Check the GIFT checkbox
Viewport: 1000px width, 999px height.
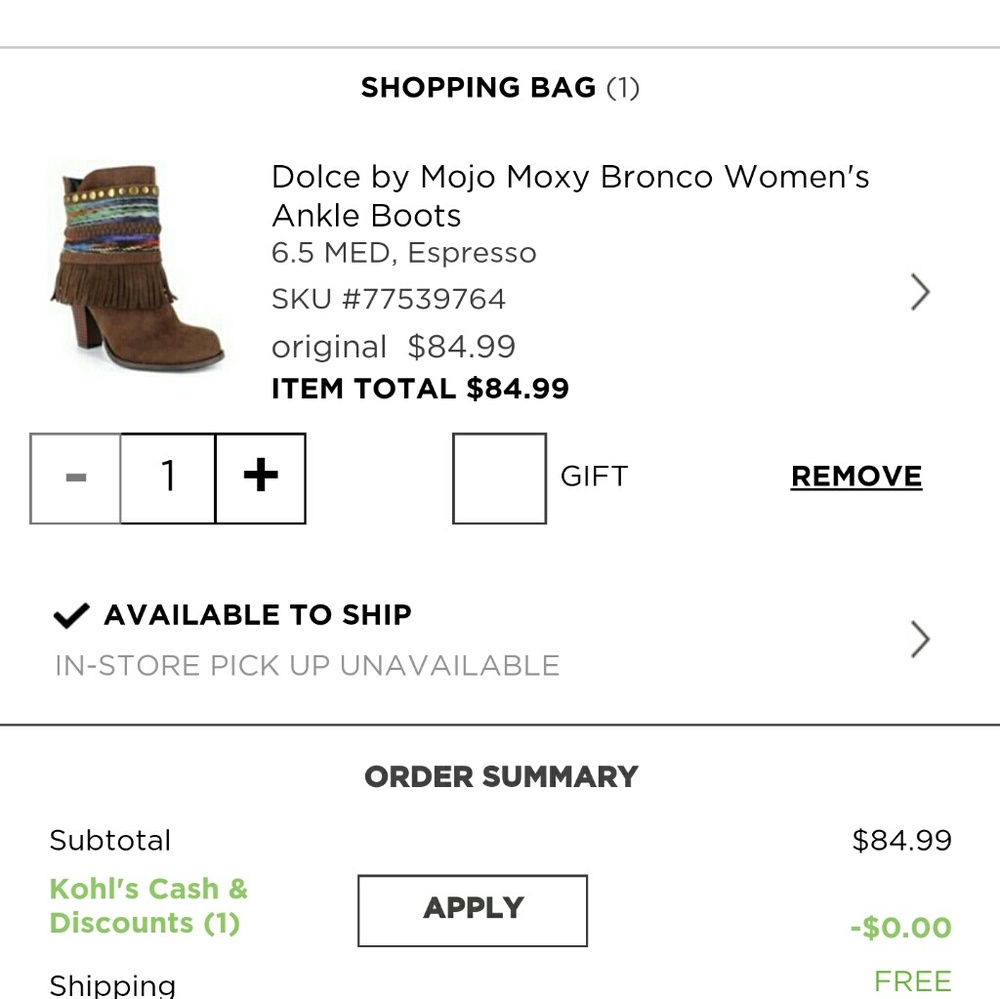click(499, 477)
